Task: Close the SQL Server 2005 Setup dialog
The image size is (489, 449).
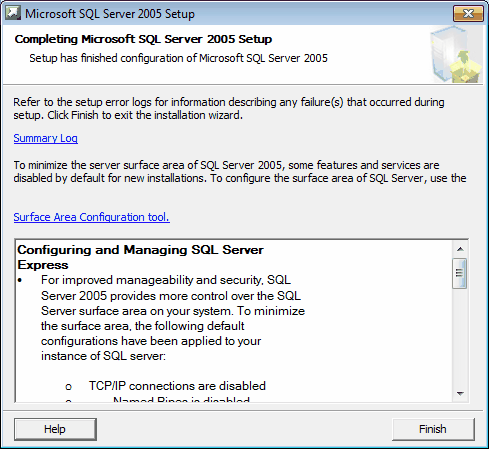Action: pos(468,14)
